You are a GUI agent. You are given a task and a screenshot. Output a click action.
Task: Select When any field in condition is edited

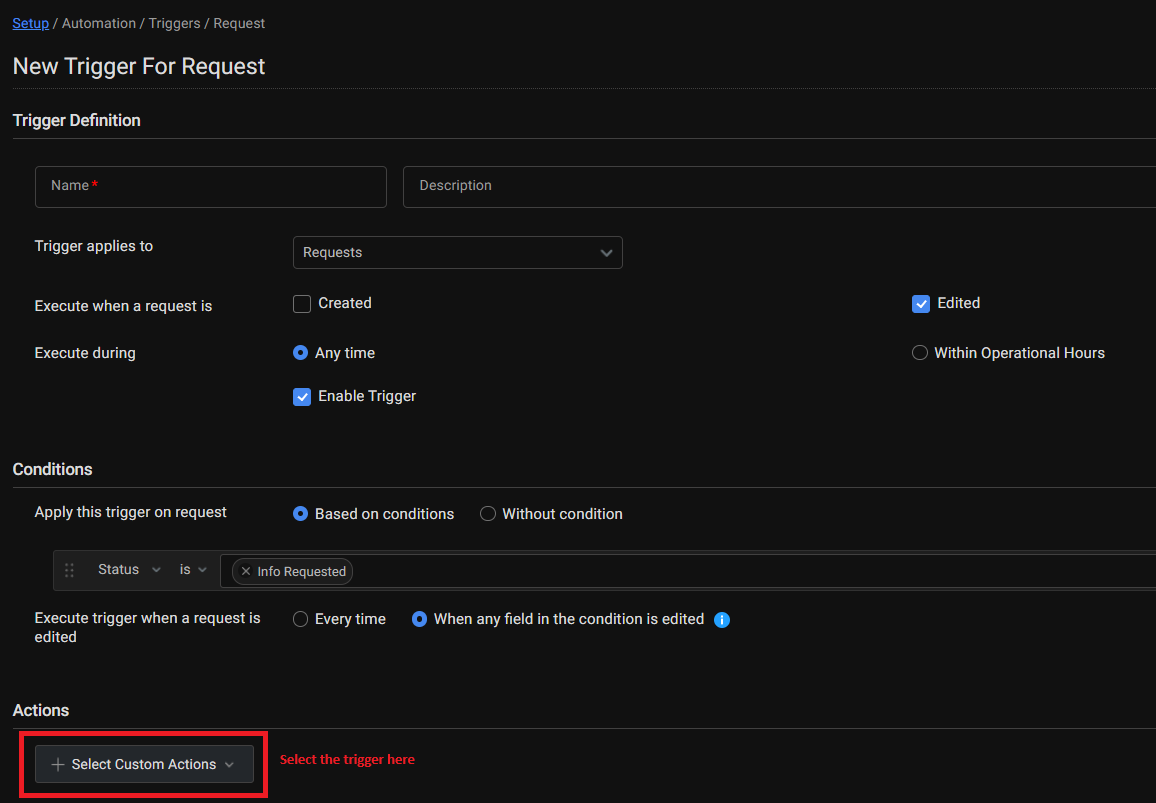pos(419,619)
